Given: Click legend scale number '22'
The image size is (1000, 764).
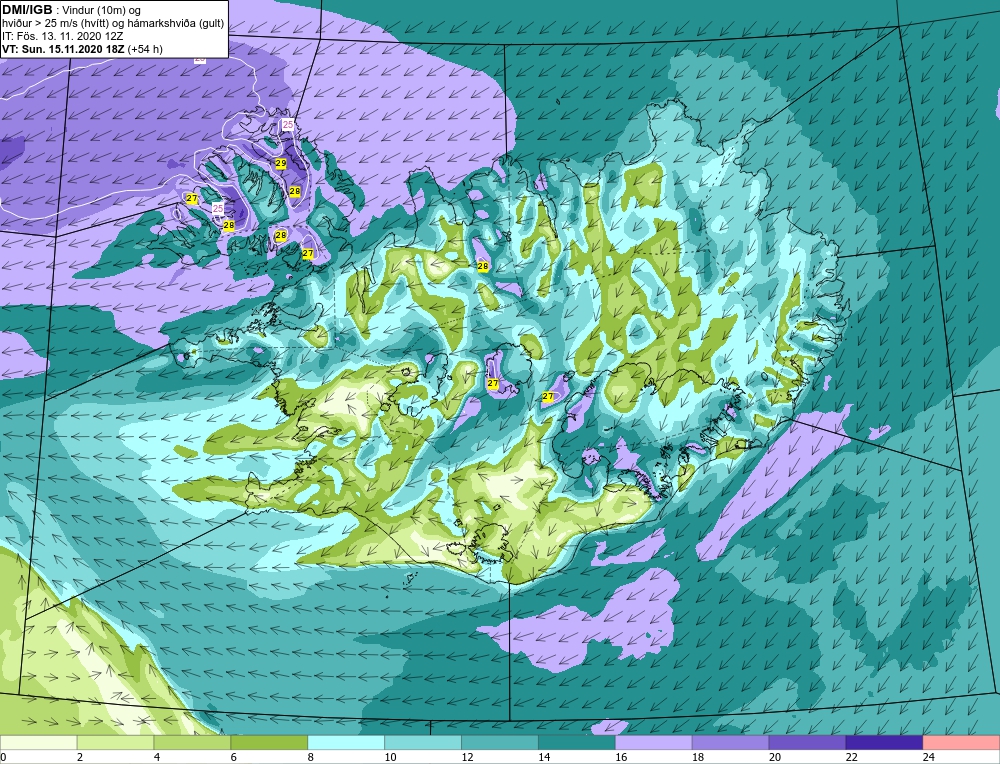Looking at the screenshot, I should (851, 757).
